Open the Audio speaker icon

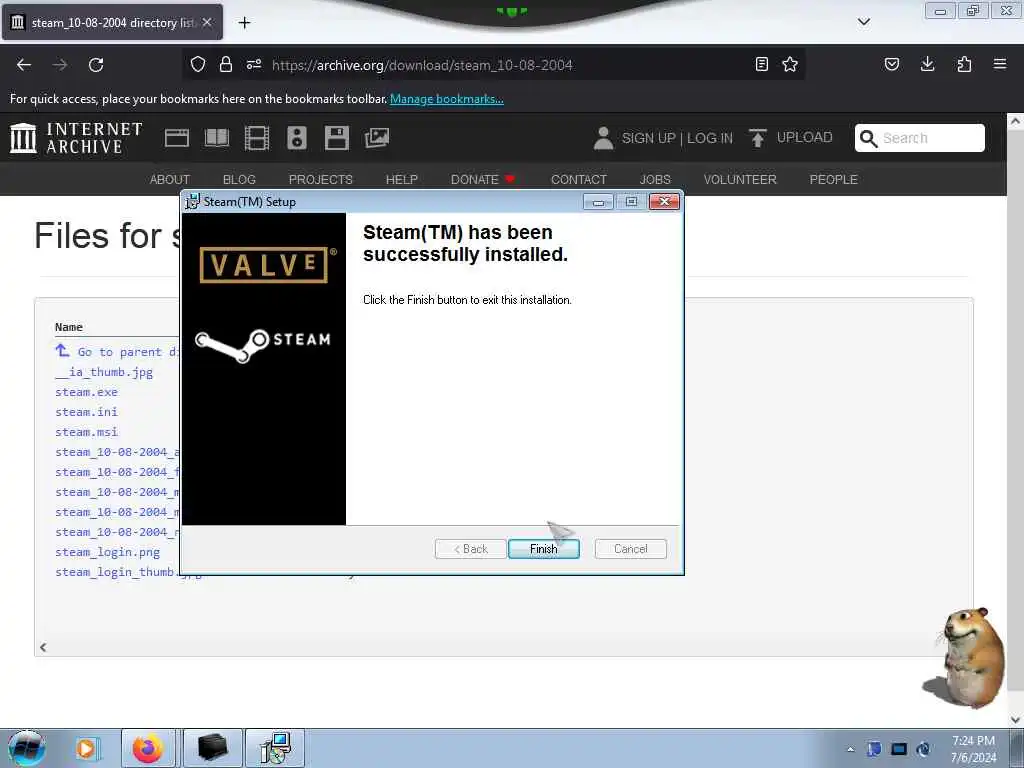pos(296,138)
